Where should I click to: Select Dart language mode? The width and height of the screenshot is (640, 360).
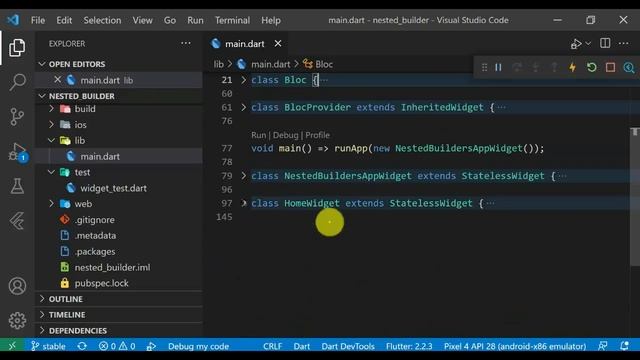pos(302,346)
